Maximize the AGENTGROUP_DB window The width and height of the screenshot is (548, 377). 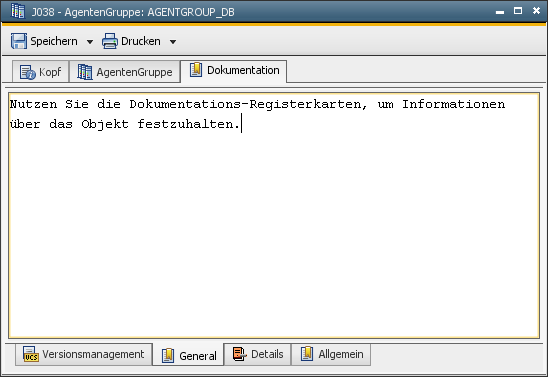point(518,11)
